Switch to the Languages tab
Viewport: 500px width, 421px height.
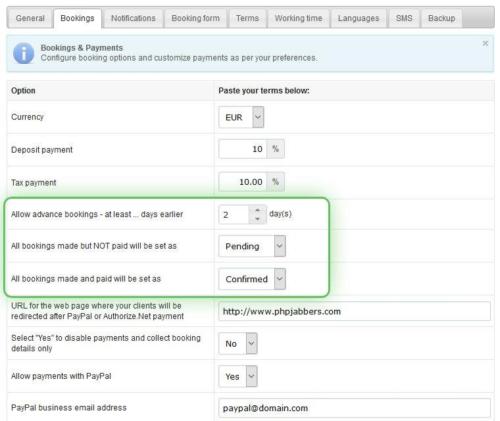(358, 18)
